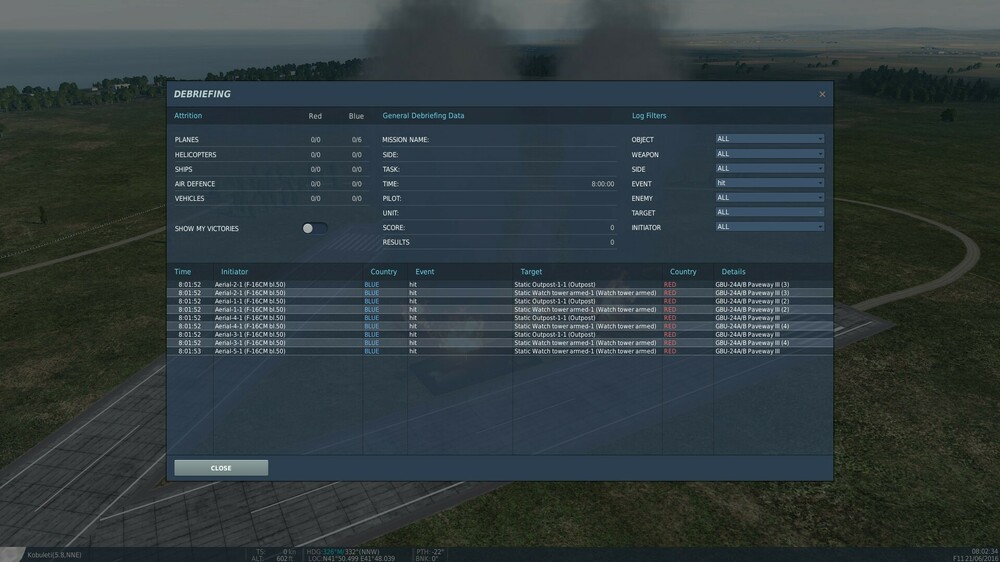Click the General Debriefing Data heading
The height and width of the screenshot is (562, 1000).
tap(423, 116)
